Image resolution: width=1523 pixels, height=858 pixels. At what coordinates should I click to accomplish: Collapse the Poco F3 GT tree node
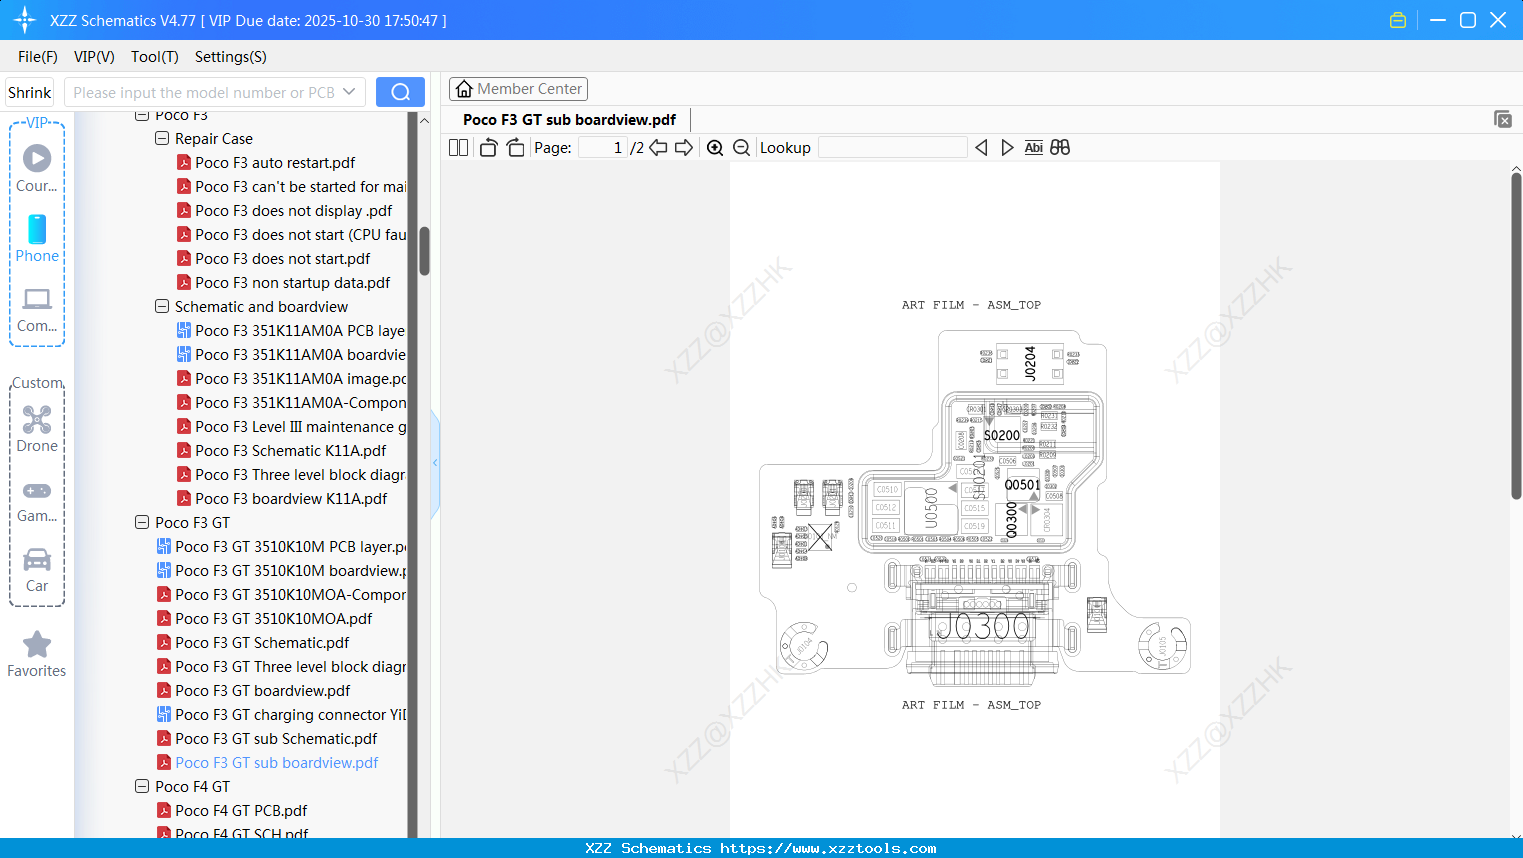click(141, 522)
